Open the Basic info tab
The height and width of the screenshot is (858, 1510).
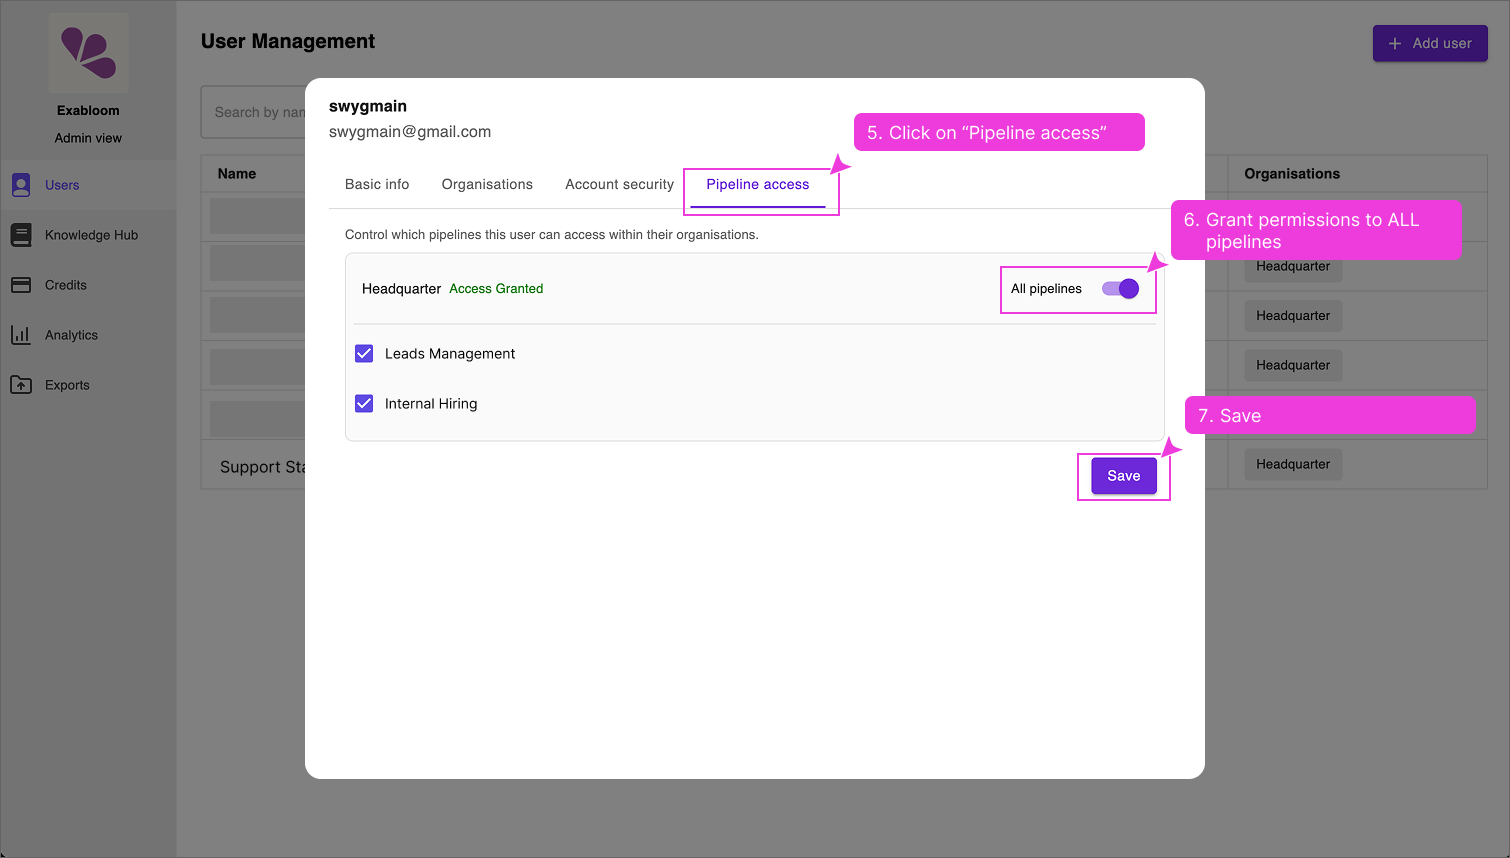coord(376,184)
